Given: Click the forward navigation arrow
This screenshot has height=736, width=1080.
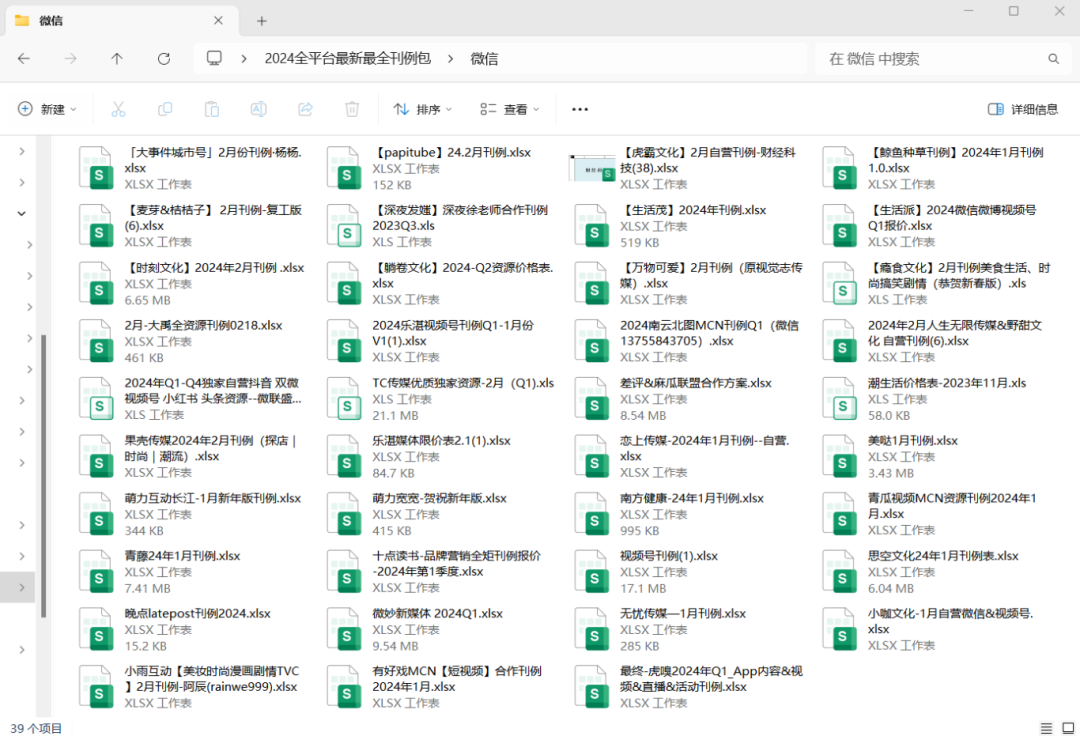Looking at the screenshot, I should [x=70, y=59].
